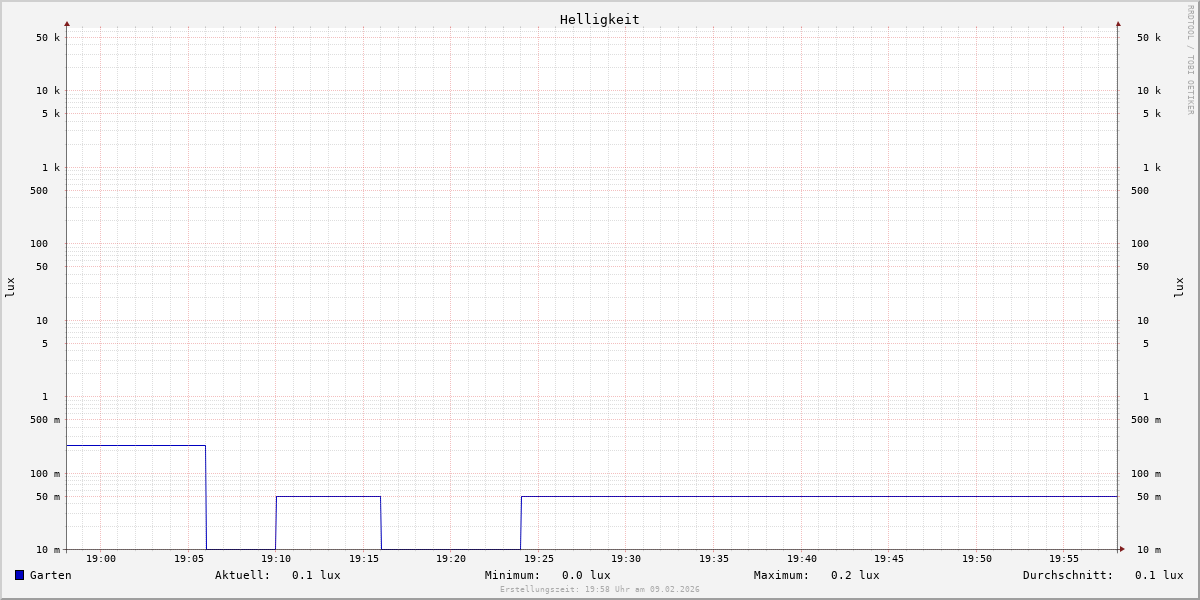Click the 10 m label on right axis
1200x600 pixels.
click(1149, 550)
